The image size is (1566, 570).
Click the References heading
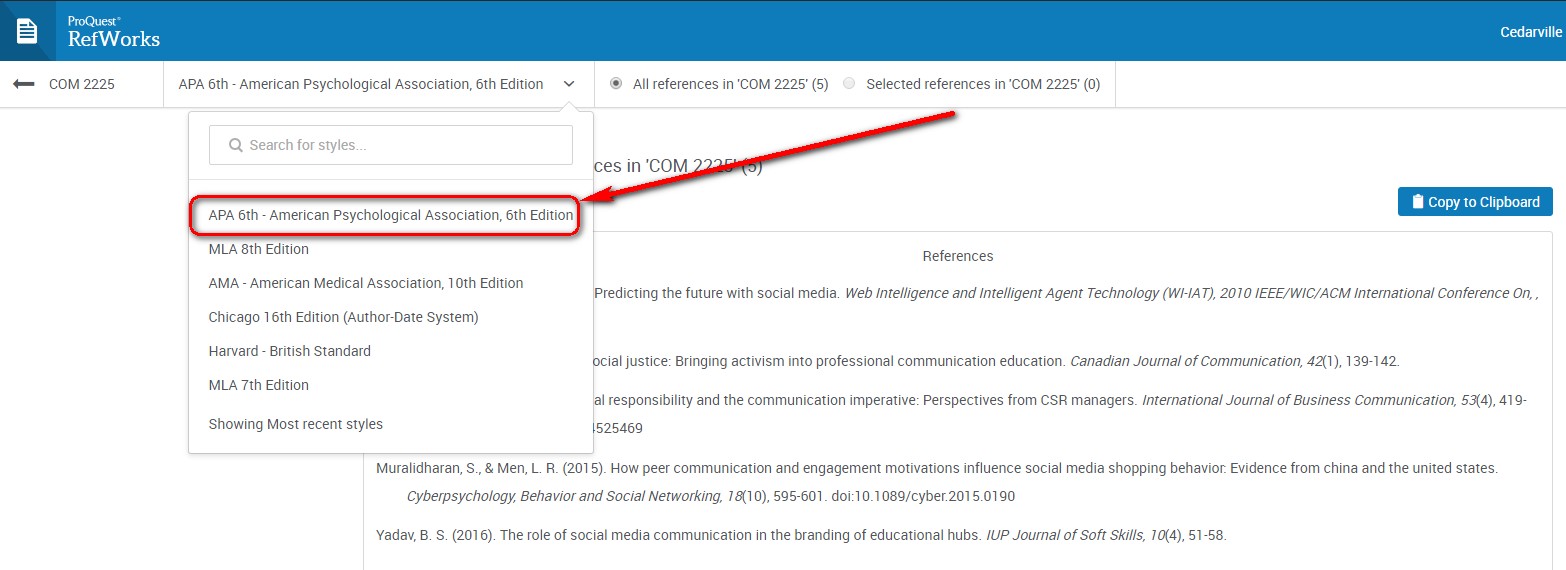(x=958, y=256)
